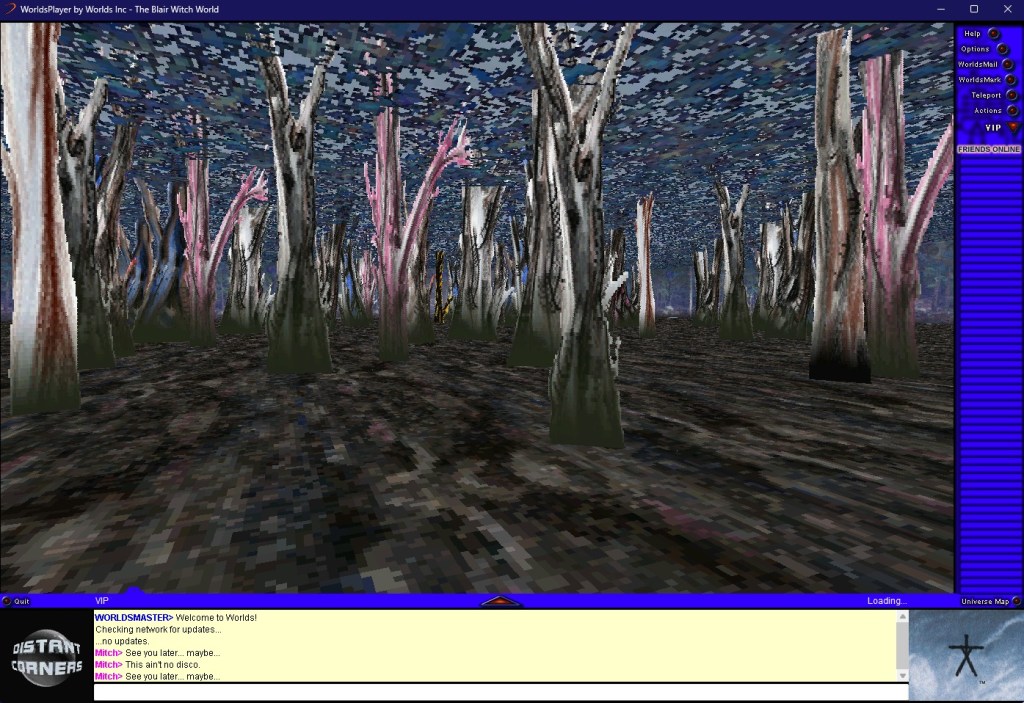Open the Help menu button

993,34
